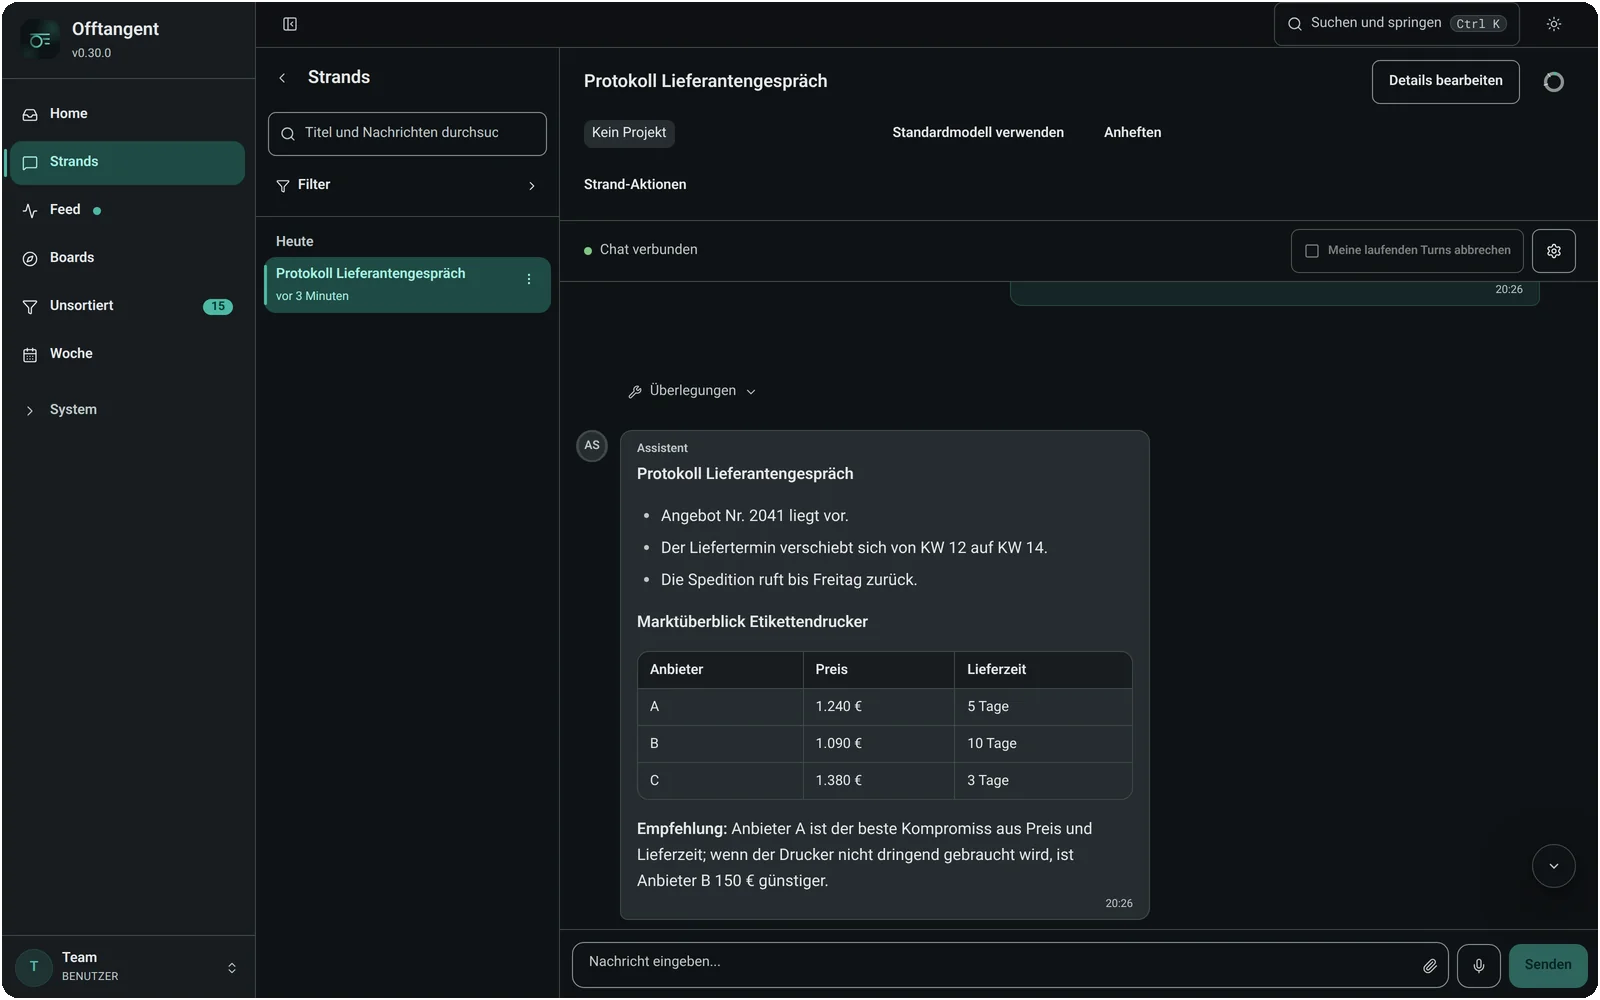Open chat settings gear icon
1600x1000 pixels.
click(x=1554, y=251)
